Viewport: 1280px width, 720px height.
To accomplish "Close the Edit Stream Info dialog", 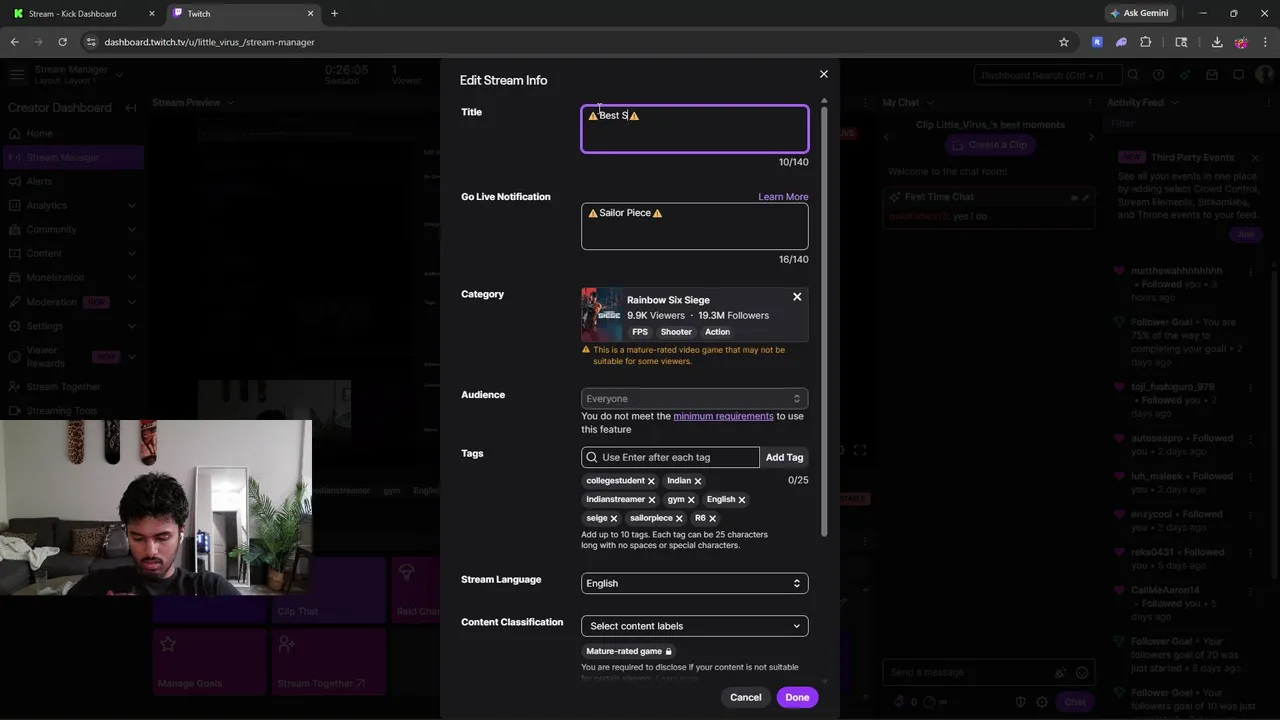I will 824,74.
